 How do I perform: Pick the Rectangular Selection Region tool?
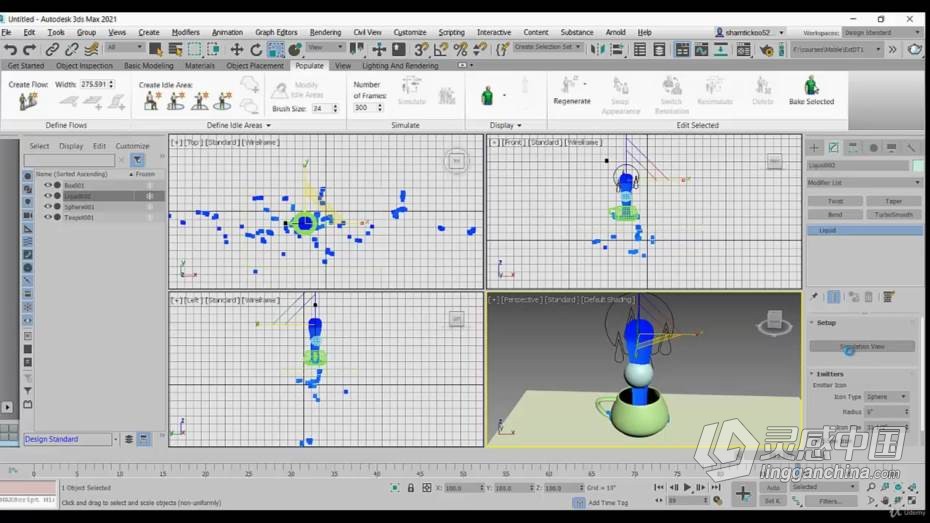click(x=195, y=49)
